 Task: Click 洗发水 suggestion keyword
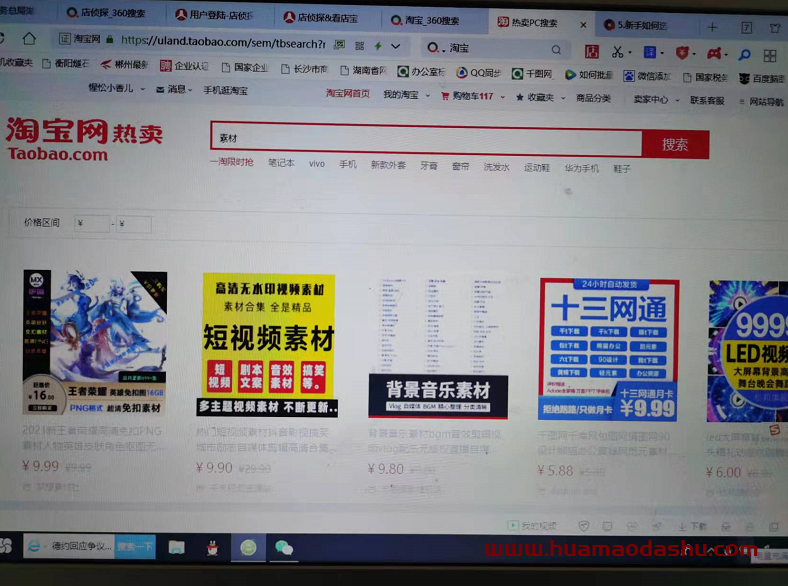tap(497, 167)
